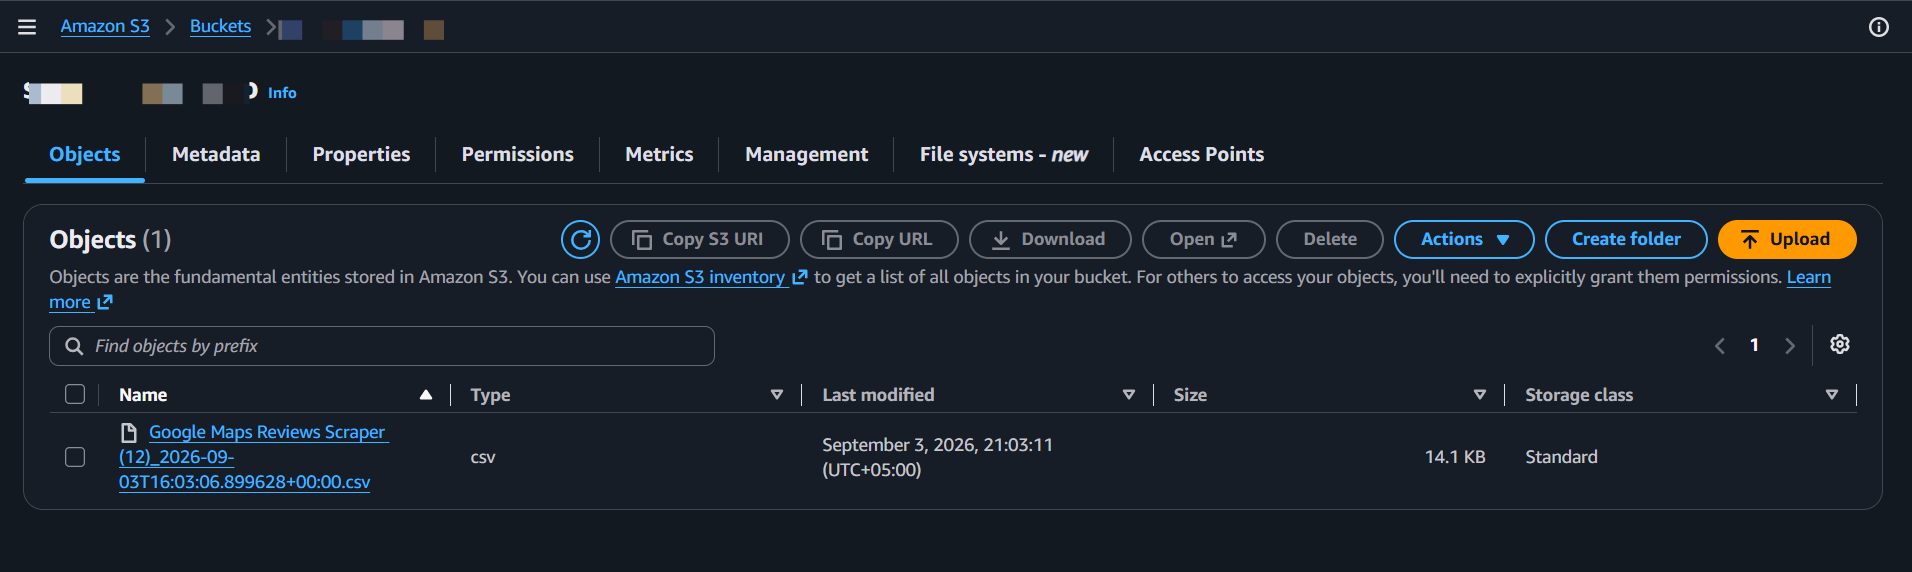Open the File systems - new tab
Screen dimensions: 1912x572
[x=1003, y=154]
